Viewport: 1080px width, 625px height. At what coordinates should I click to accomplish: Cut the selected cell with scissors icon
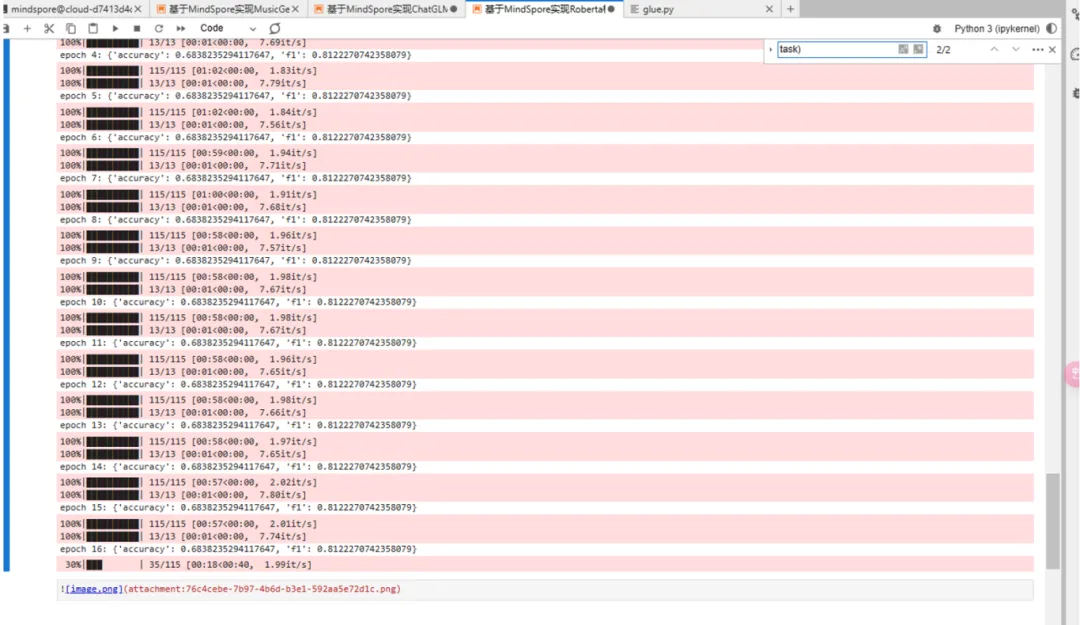coord(49,29)
